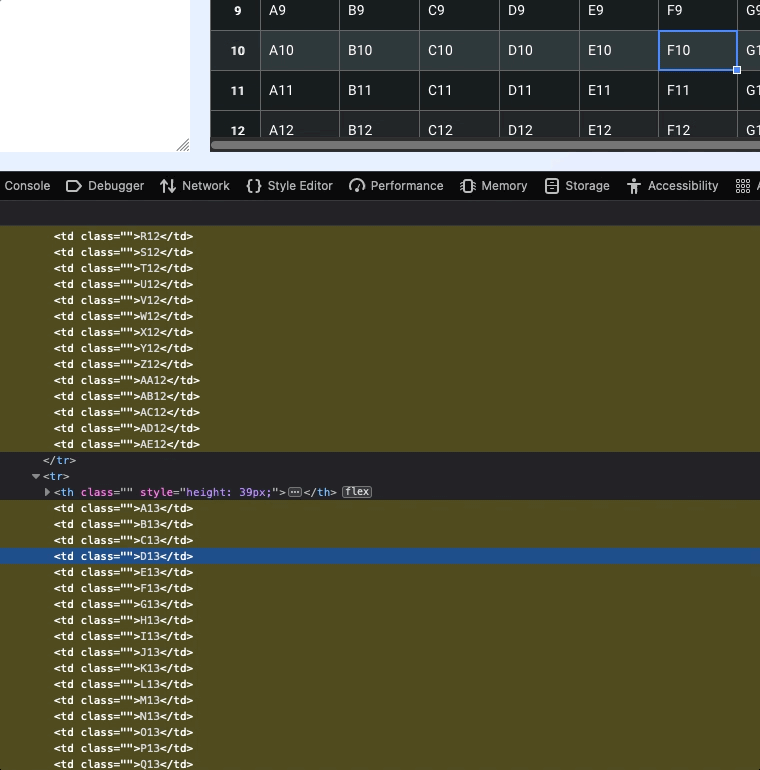Viewport: 760px width, 770px height.
Task: Select the selected cell F10 fill handle
Action: [737, 70]
